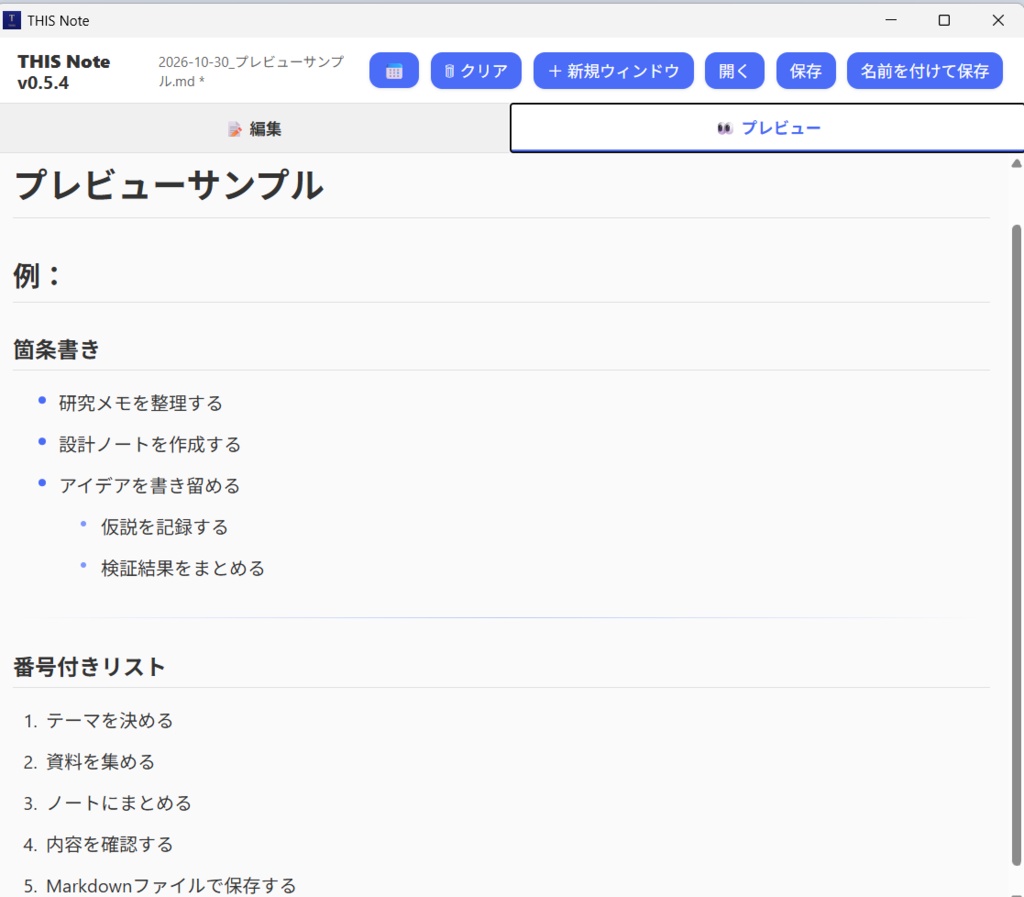This screenshot has height=897, width=1024.
Task: Click the vertical scrollbar thumb
Action: (x=1016, y=545)
